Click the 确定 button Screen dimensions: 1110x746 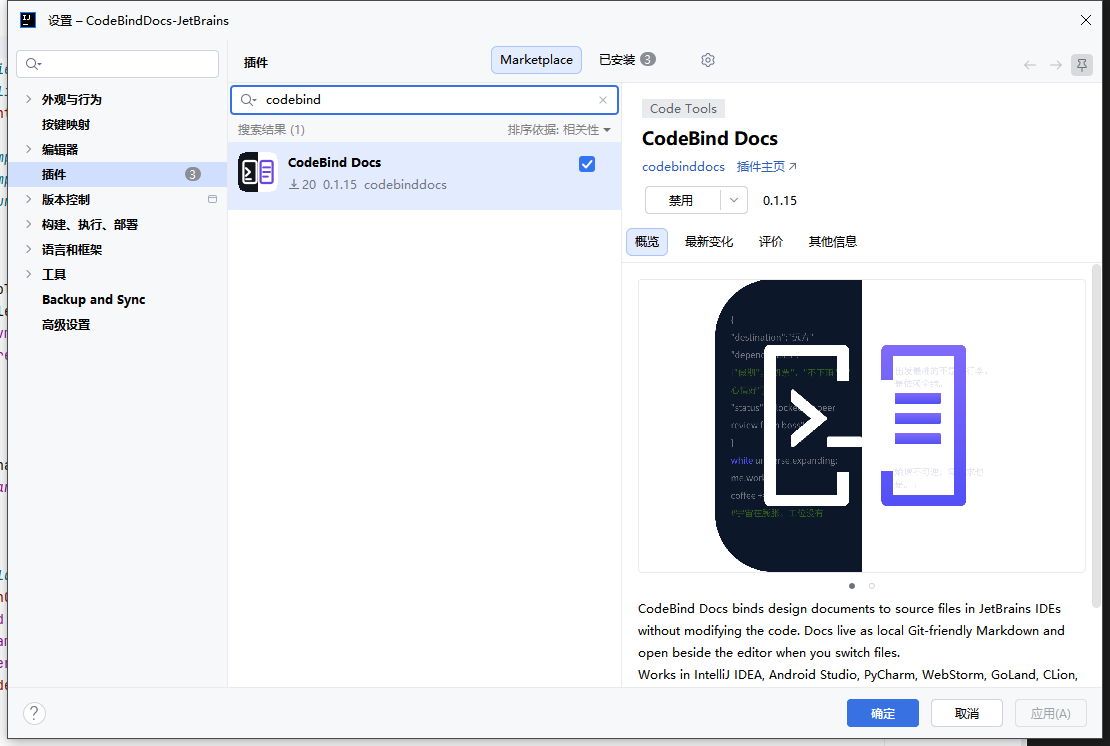coord(883,713)
